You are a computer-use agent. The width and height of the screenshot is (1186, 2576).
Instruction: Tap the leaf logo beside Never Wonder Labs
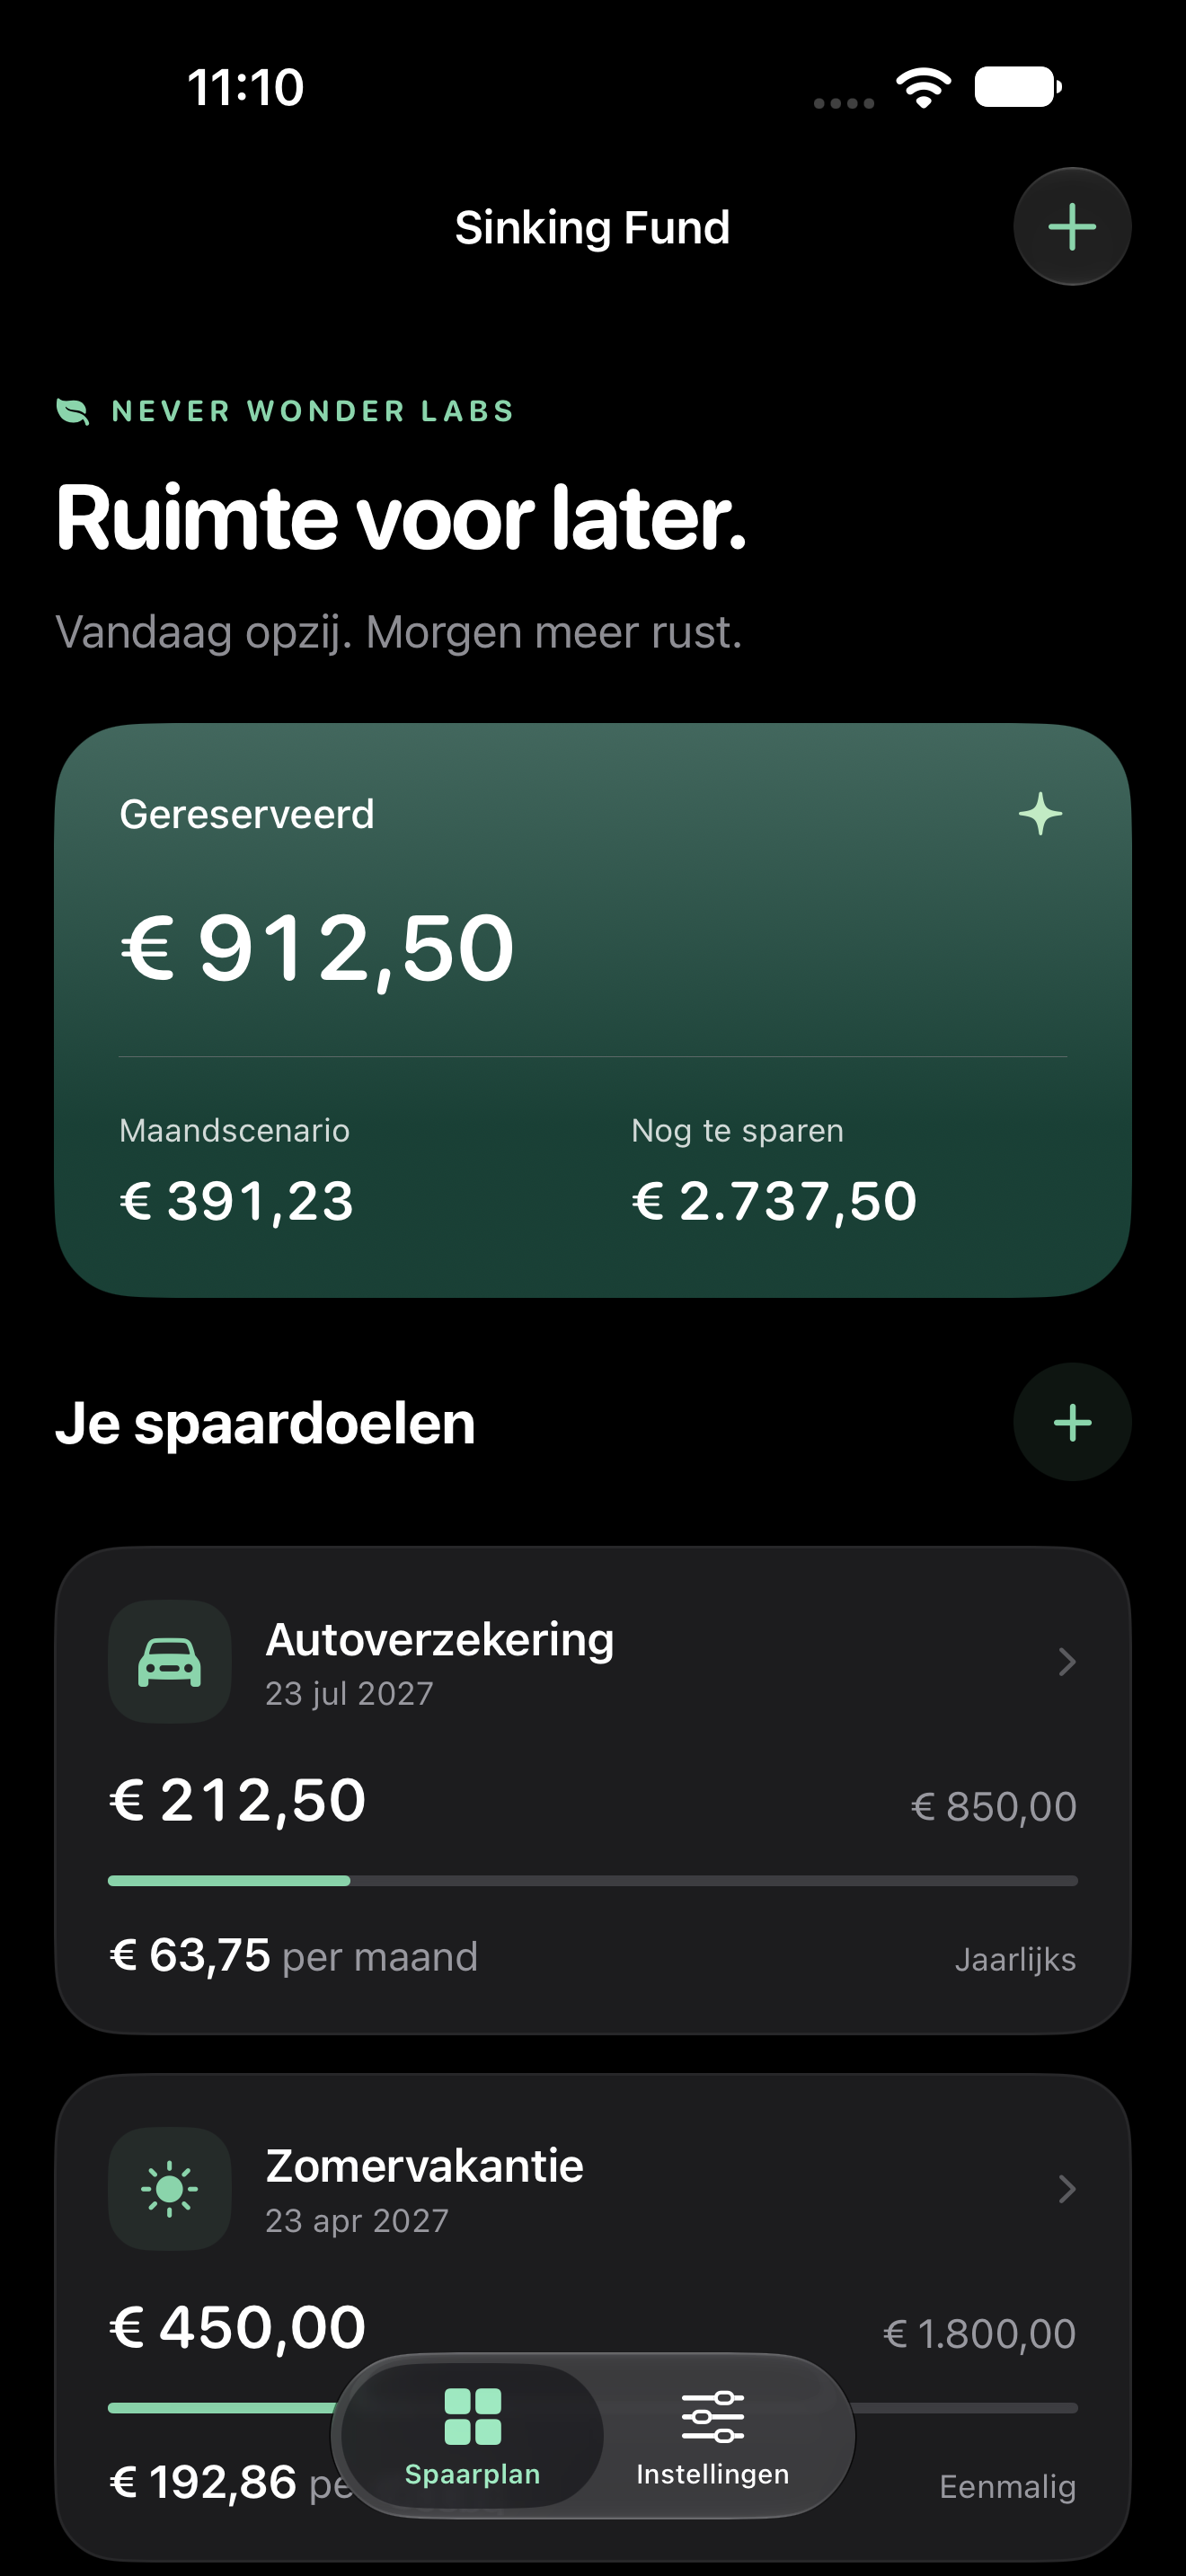(x=72, y=411)
